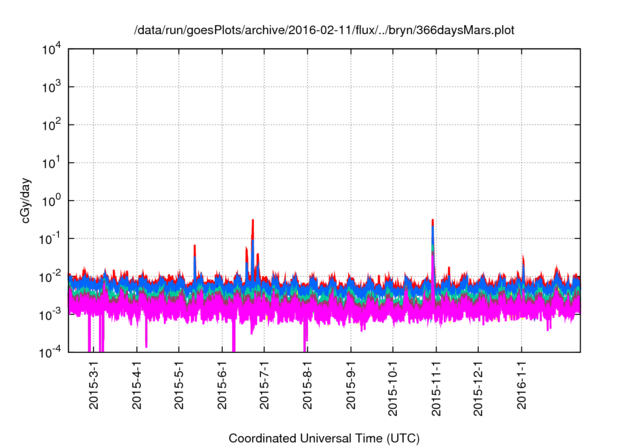
Task: Click the 10^1 y-axis tick label
Action: 51,163
